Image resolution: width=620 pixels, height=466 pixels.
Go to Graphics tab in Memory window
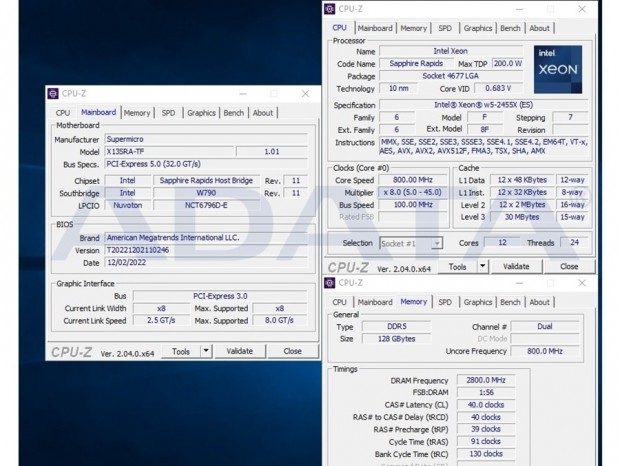pyautogui.click(x=478, y=302)
